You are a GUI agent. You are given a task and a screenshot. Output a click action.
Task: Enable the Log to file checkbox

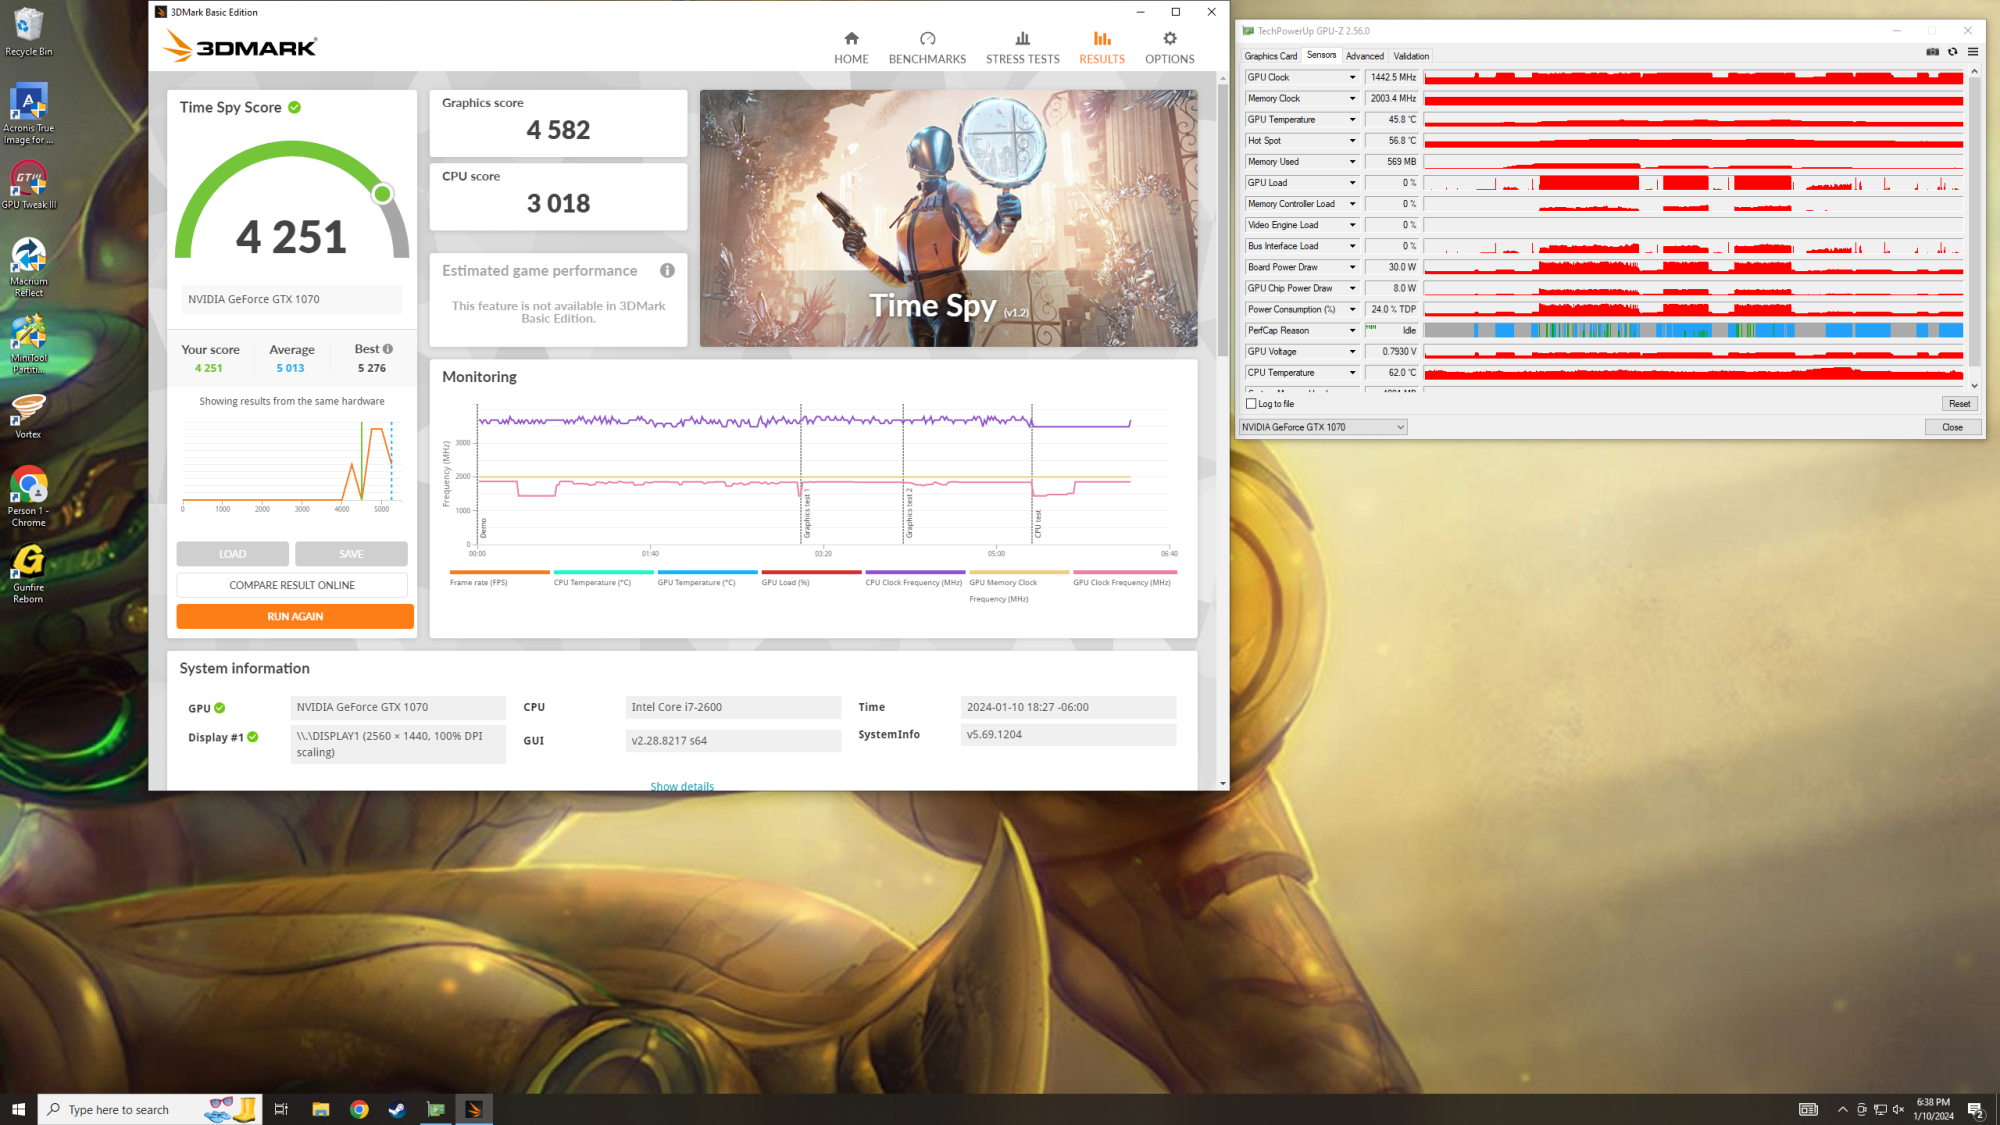coord(1251,404)
